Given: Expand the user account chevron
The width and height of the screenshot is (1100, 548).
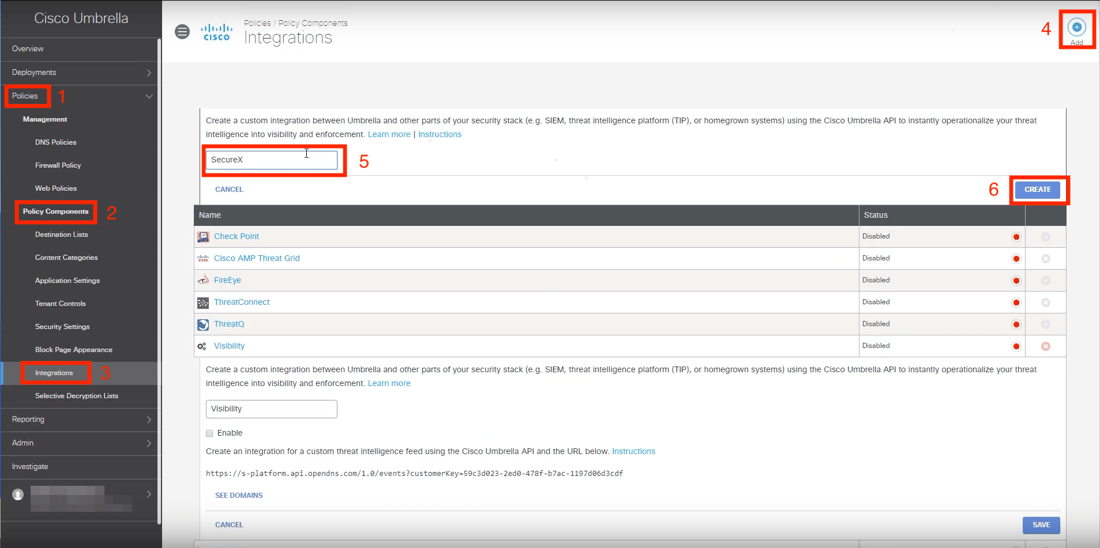Looking at the screenshot, I should [x=148, y=494].
